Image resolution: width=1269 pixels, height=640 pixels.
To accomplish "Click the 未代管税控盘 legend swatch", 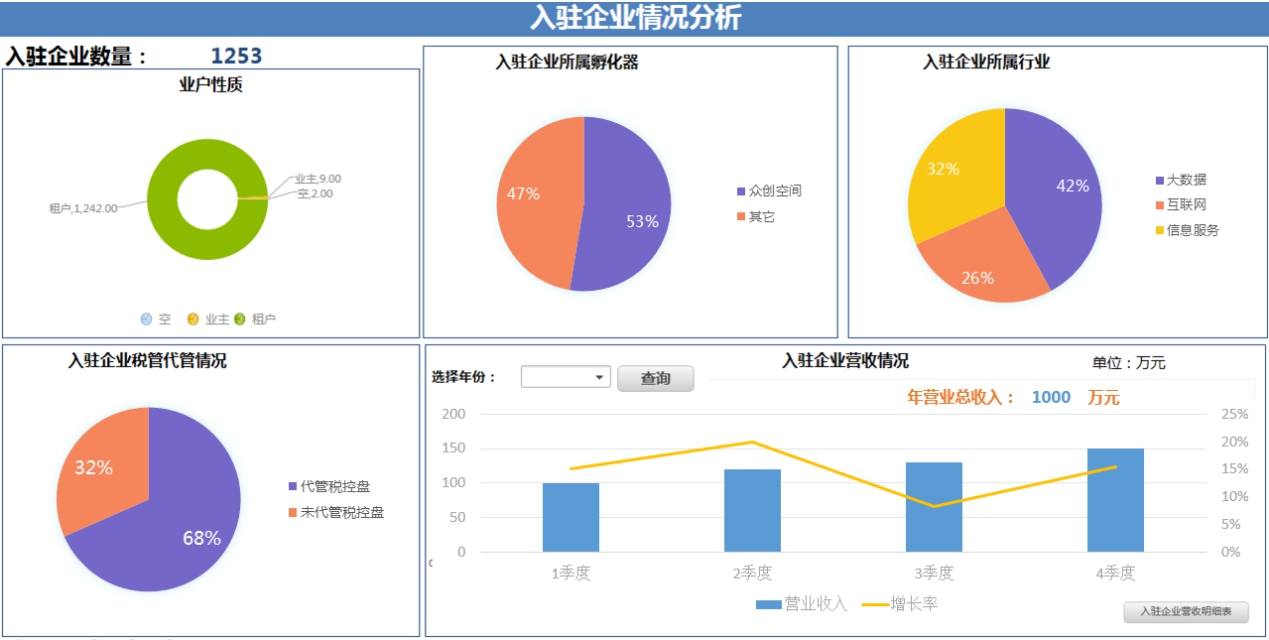I will (x=293, y=513).
